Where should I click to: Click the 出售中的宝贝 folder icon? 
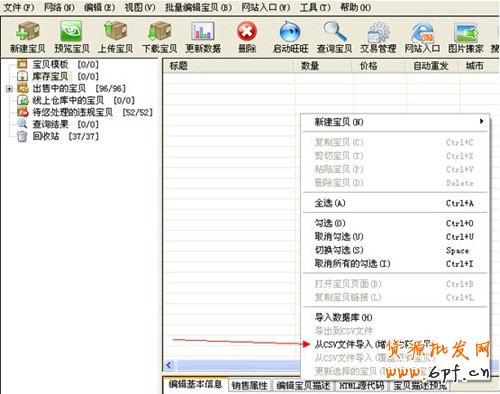pyautogui.click(x=23, y=88)
